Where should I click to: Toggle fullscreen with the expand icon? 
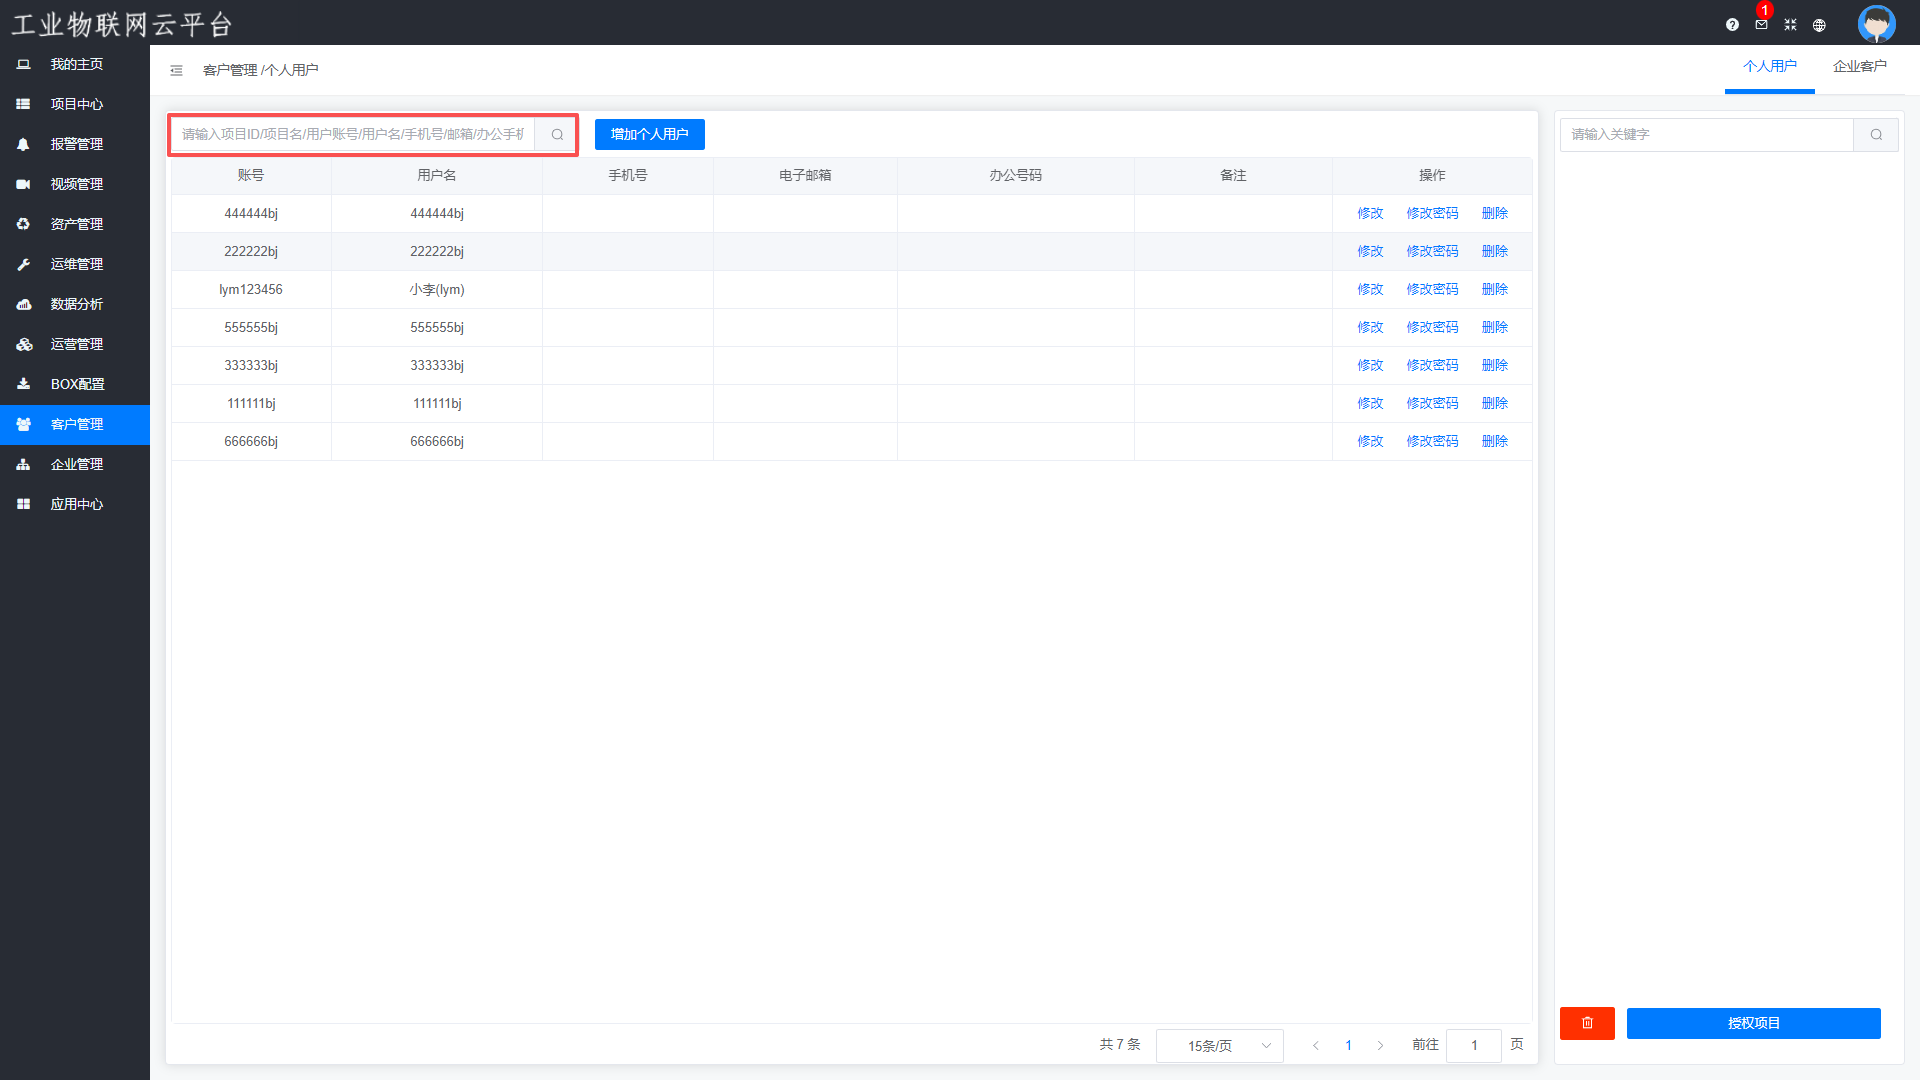(1790, 25)
